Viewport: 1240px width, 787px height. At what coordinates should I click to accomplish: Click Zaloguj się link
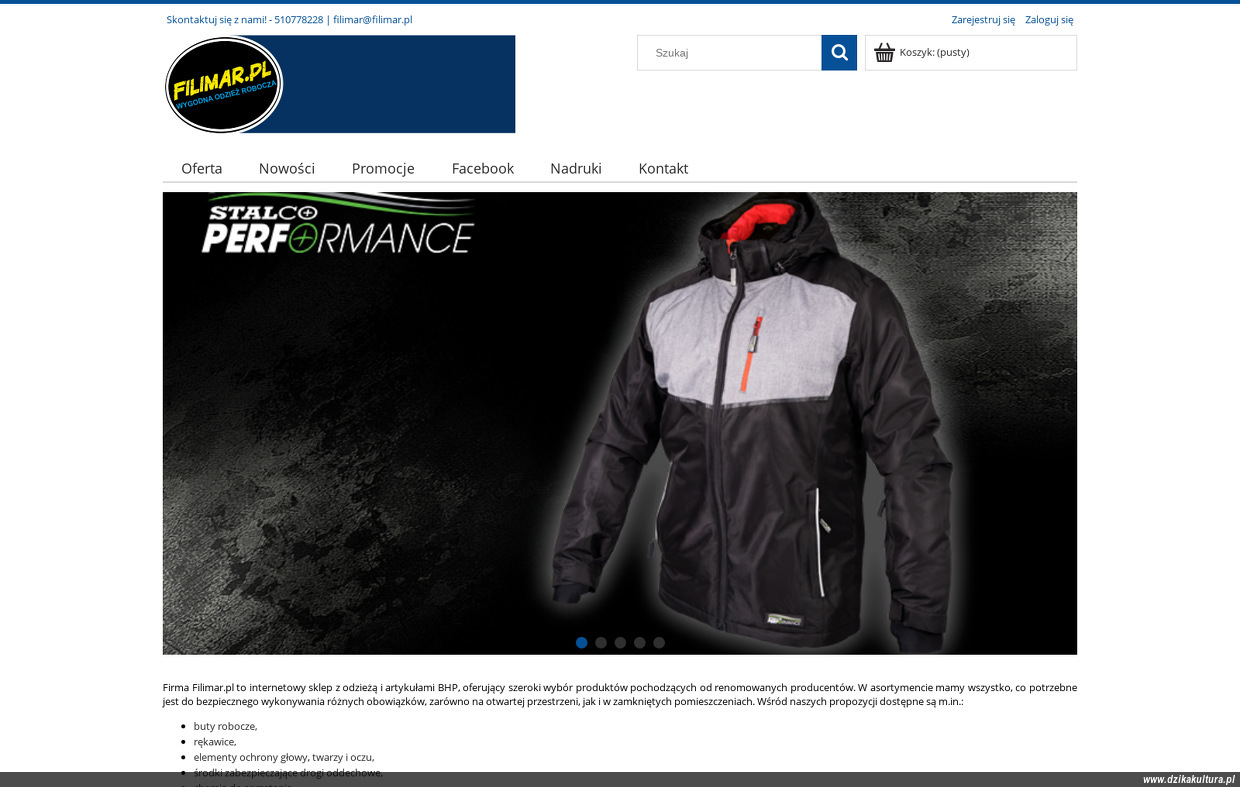coord(1049,19)
